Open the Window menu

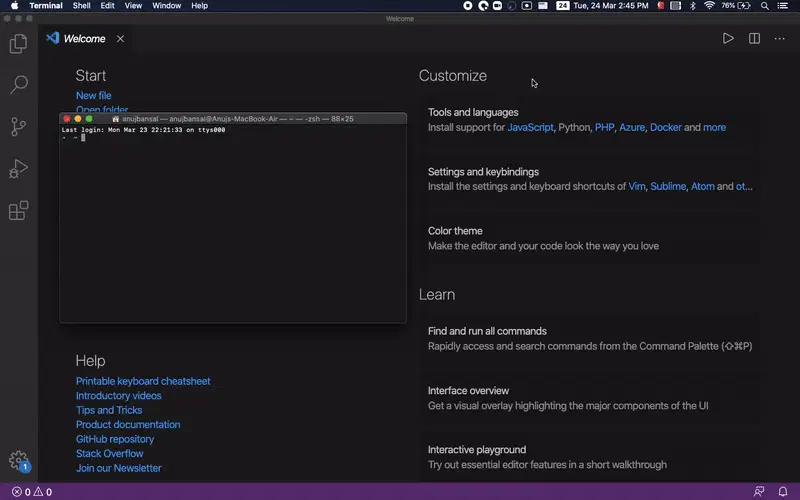(x=166, y=6)
